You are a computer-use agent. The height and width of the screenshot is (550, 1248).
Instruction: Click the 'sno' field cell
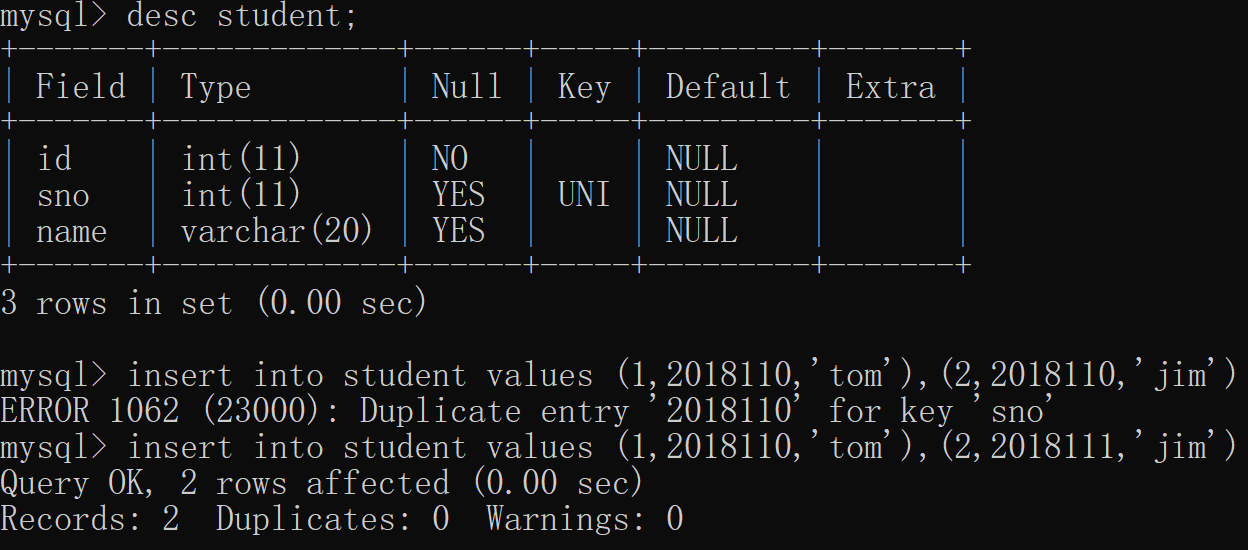[63, 195]
